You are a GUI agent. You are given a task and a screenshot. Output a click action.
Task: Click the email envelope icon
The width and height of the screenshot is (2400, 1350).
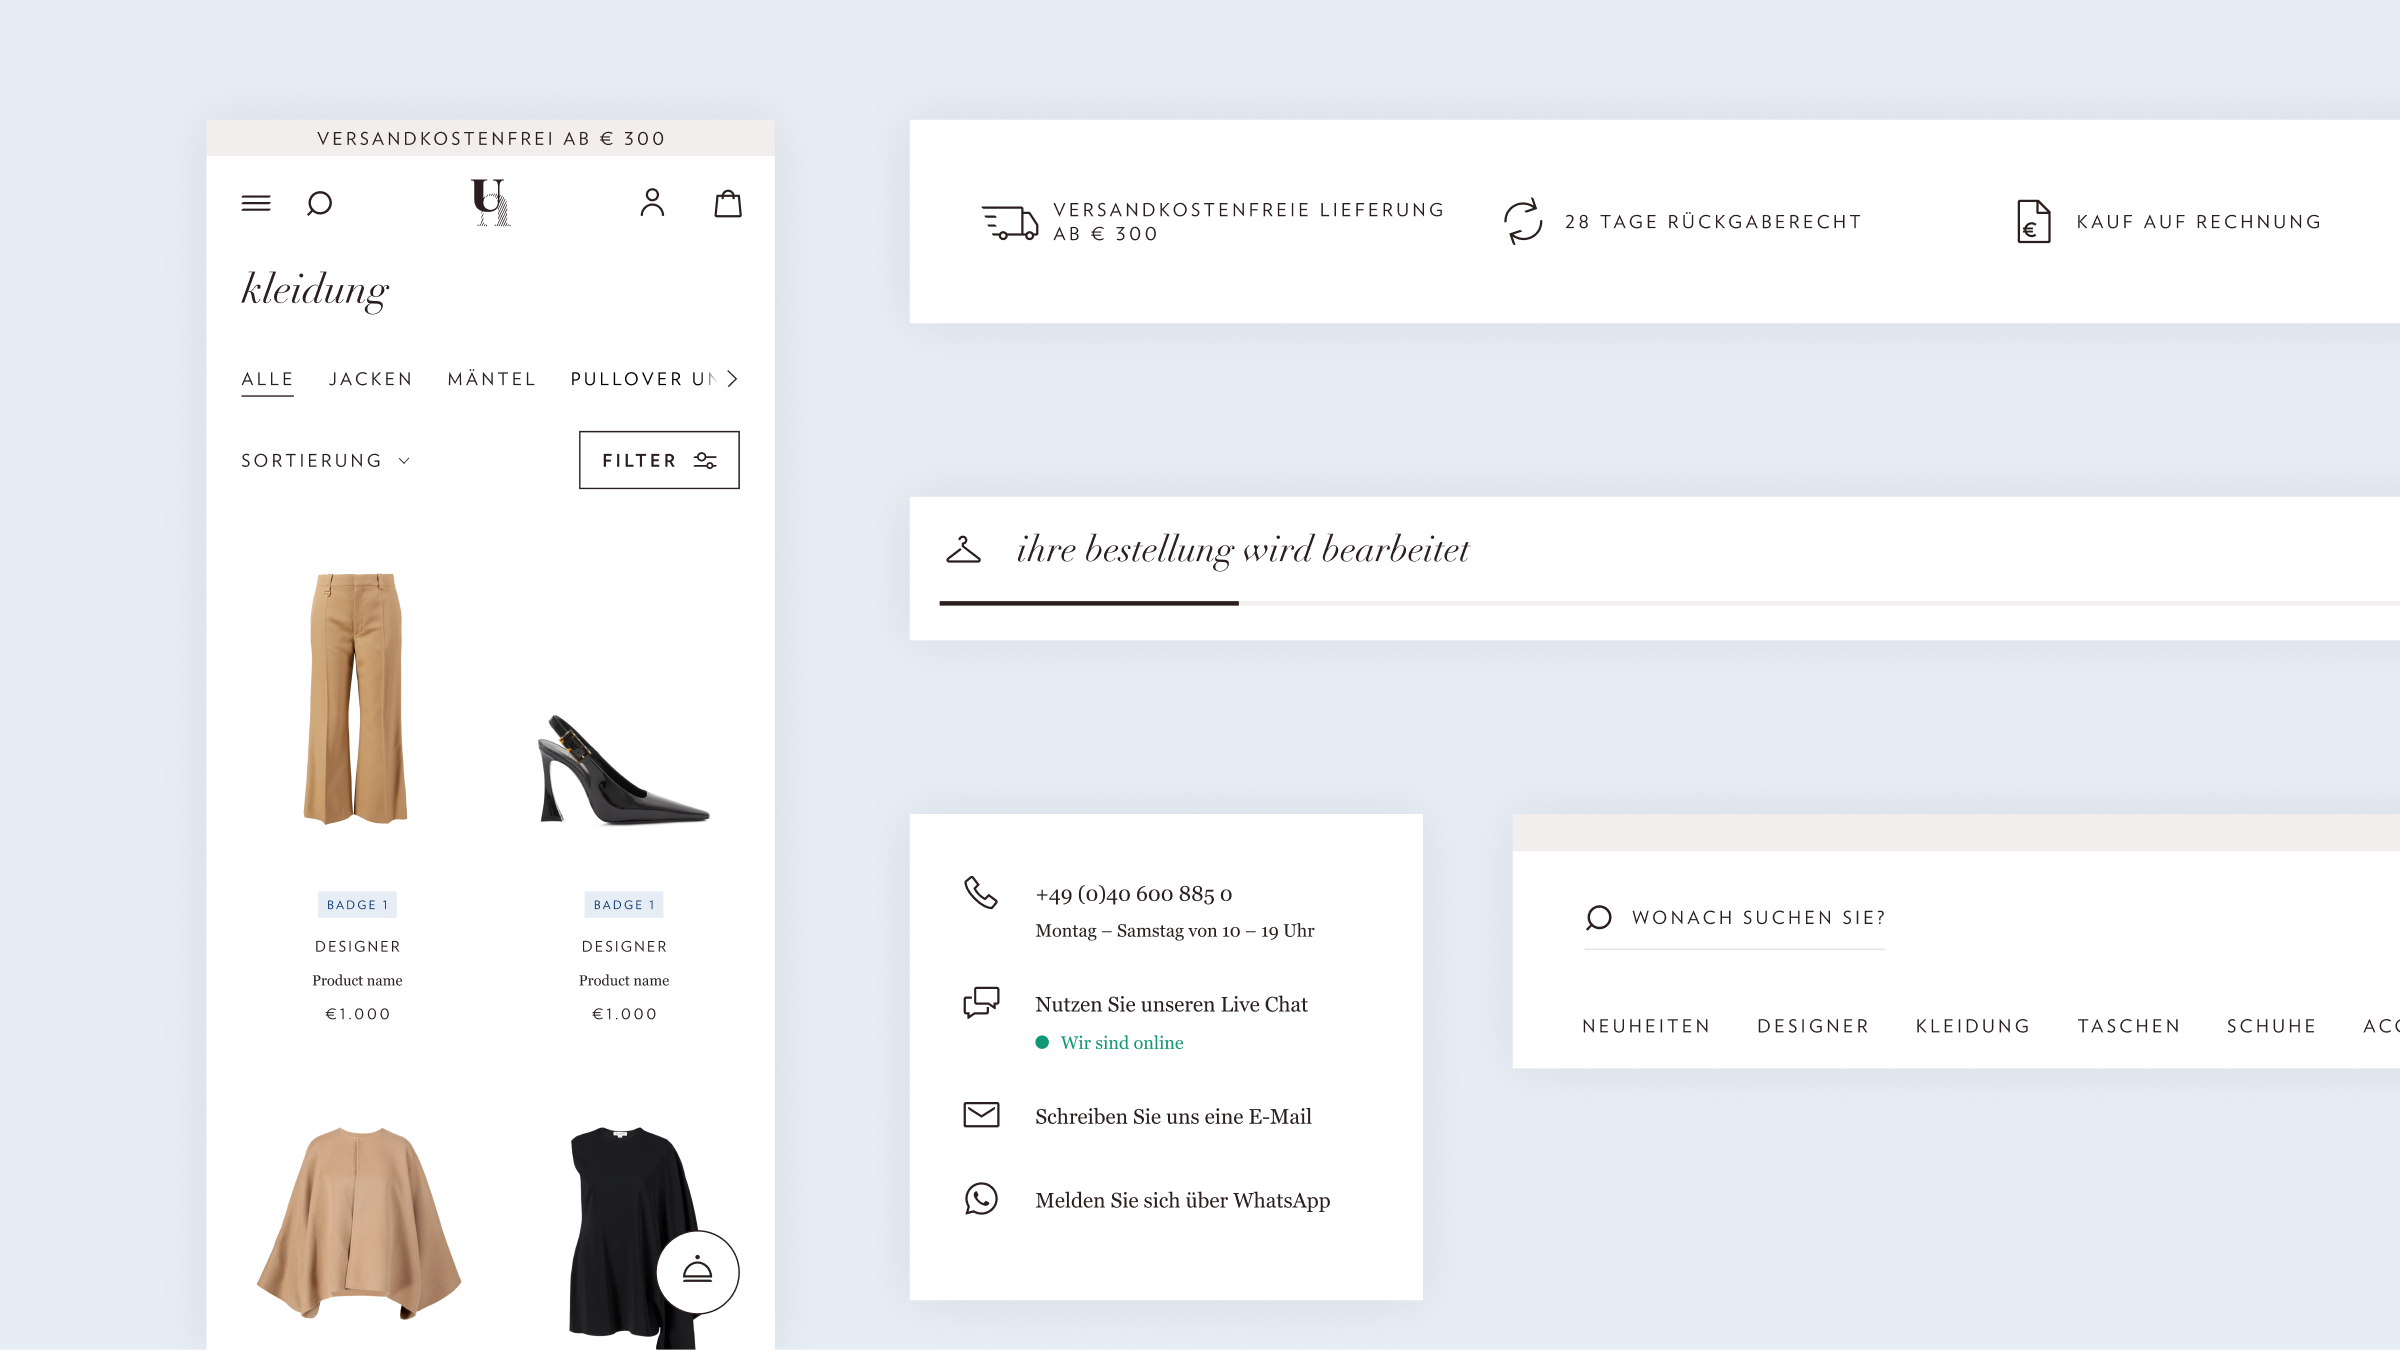pyautogui.click(x=981, y=1115)
